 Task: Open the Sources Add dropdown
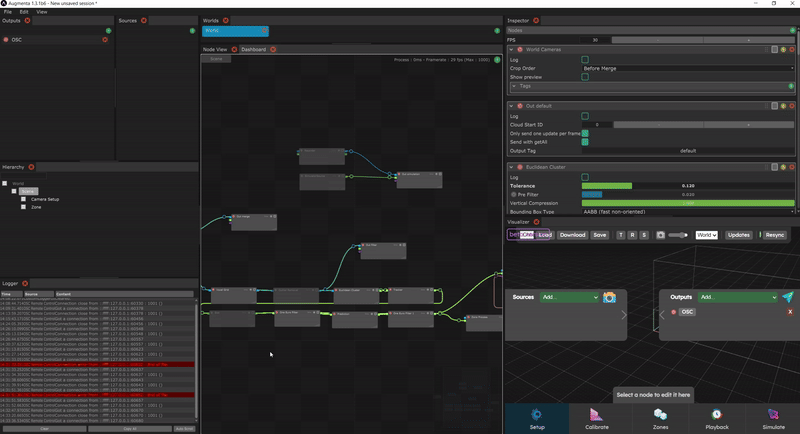tap(569, 297)
